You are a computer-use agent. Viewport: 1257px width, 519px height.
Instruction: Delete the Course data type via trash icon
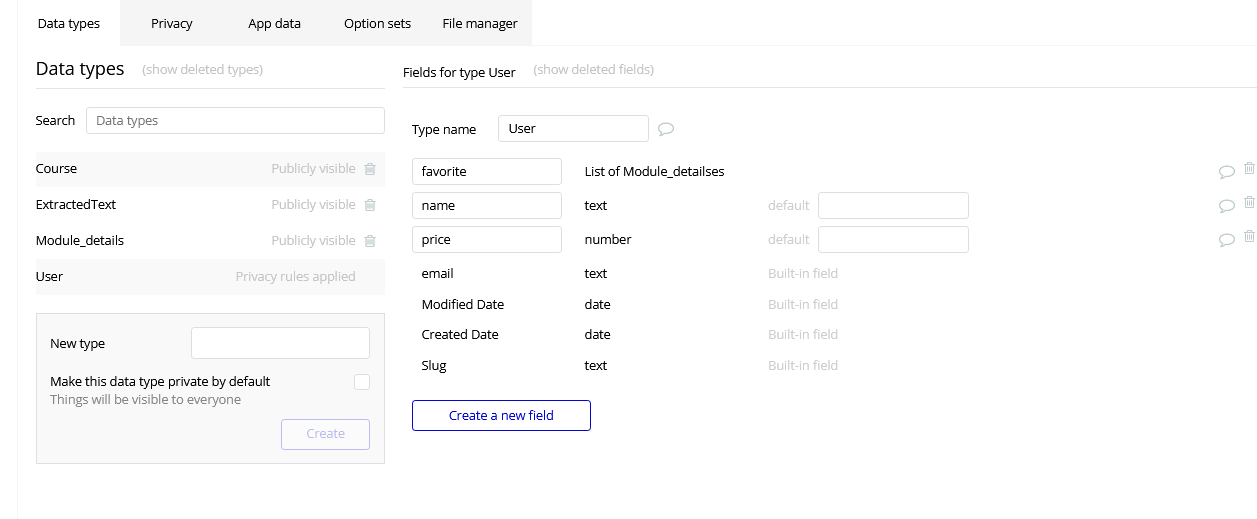pos(370,169)
